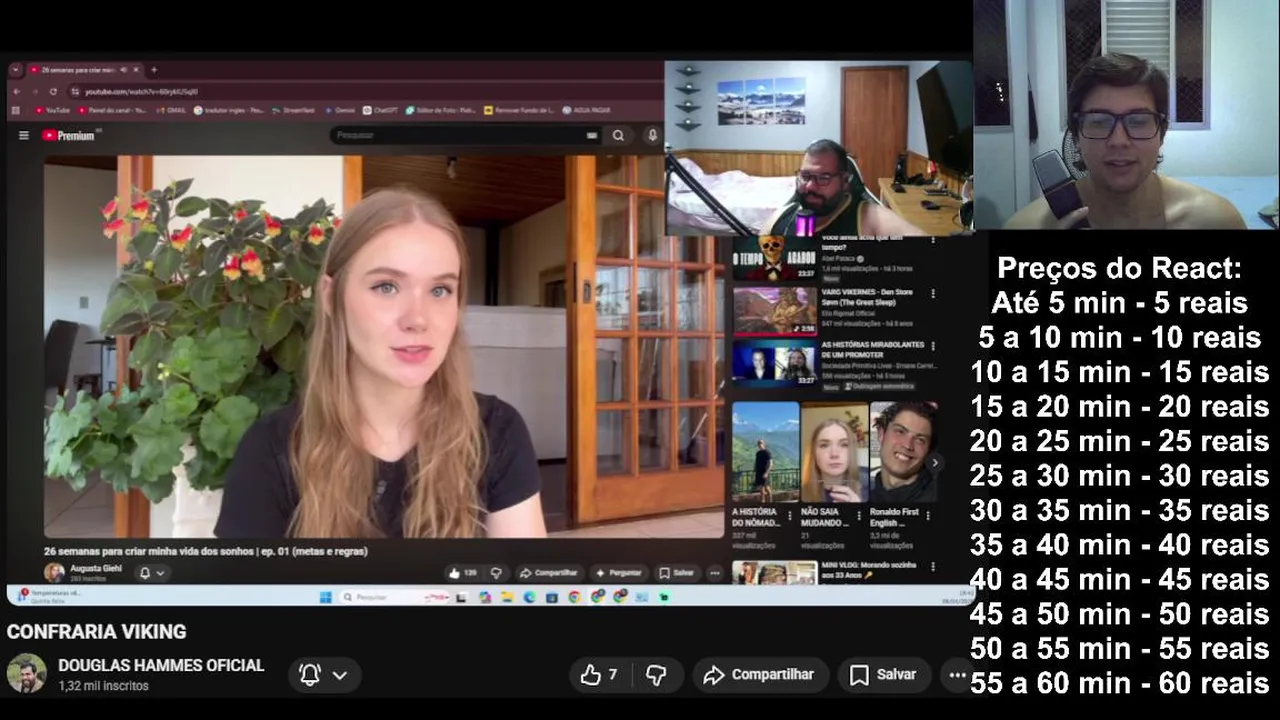
Task: Like the '26 semanas' video (139)
Action: 463,573
